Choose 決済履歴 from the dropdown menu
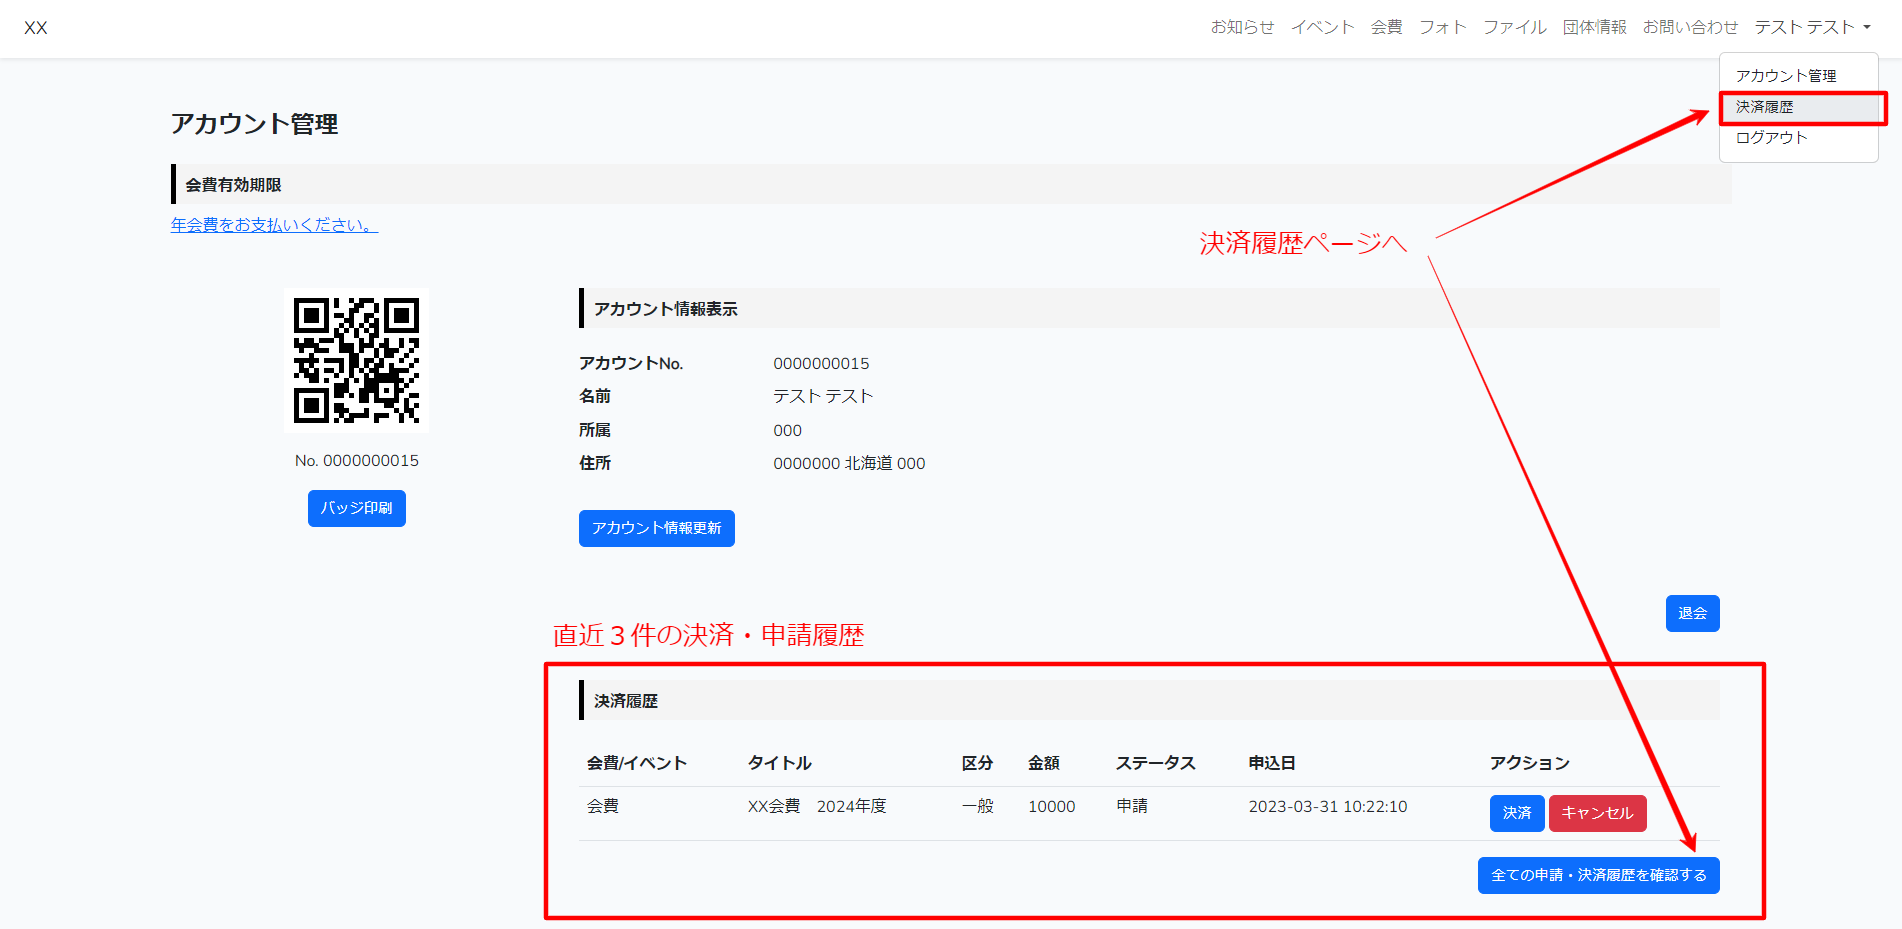 point(1798,107)
